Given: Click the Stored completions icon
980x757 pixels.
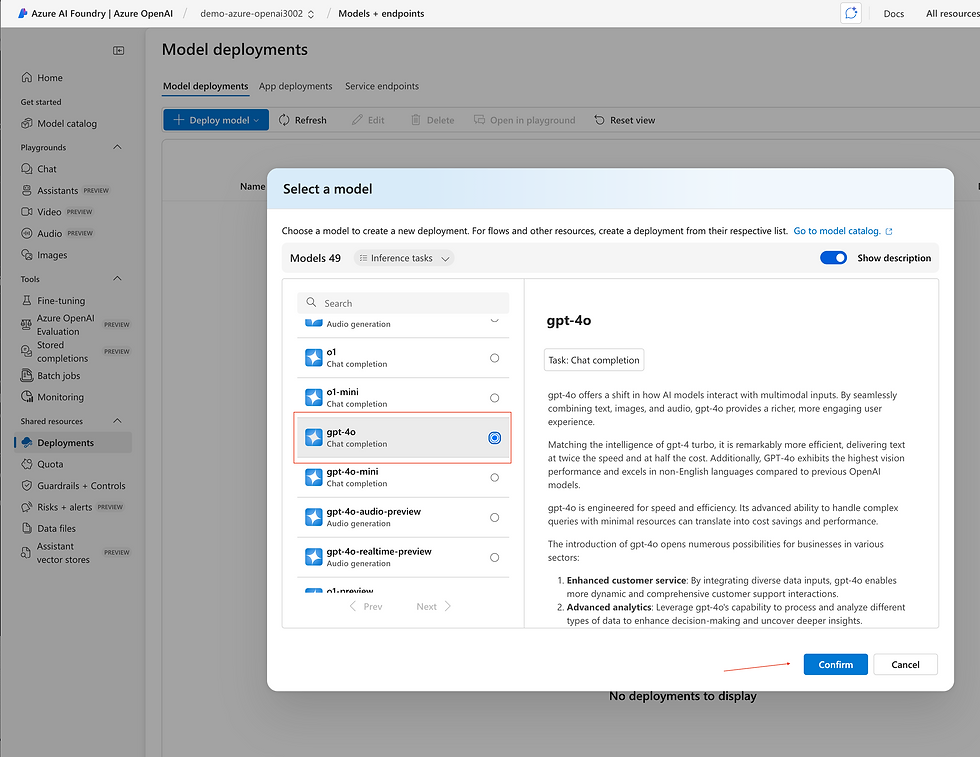Looking at the screenshot, I should tap(26, 351).
